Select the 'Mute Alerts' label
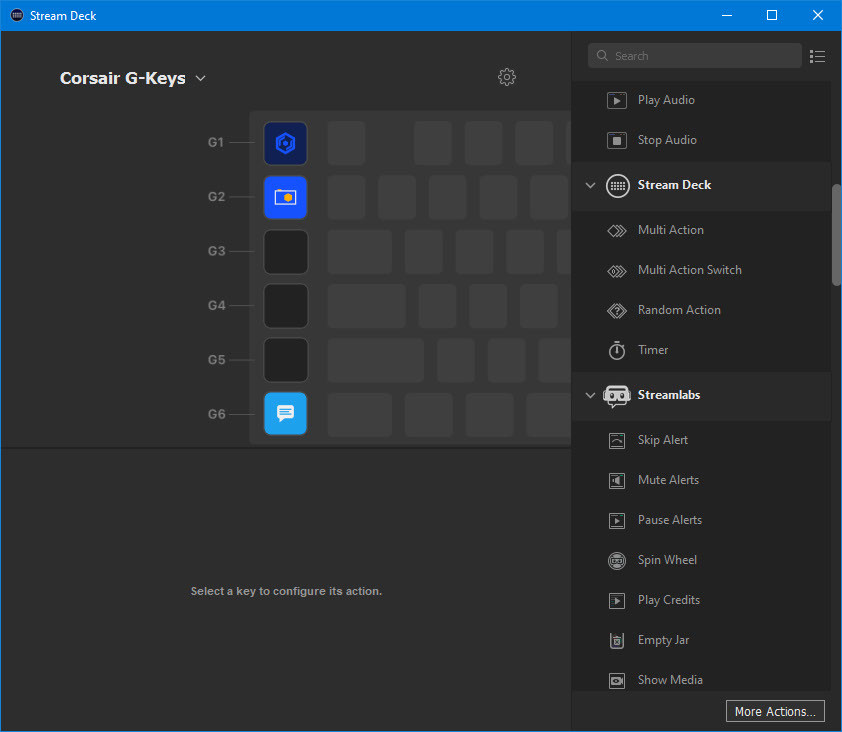Screen dimensions: 842x732 click(x=668, y=480)
